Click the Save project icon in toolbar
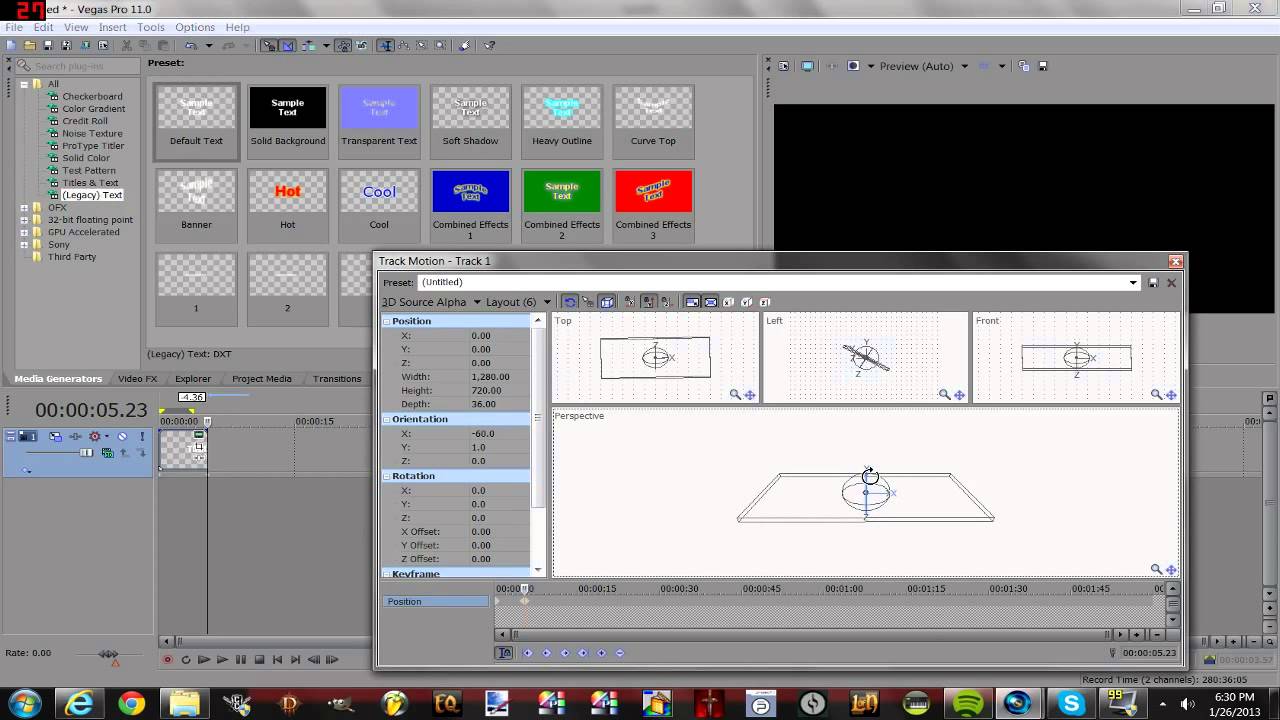The width and height of the screenshot is (1280, 720). coord(48,45)
